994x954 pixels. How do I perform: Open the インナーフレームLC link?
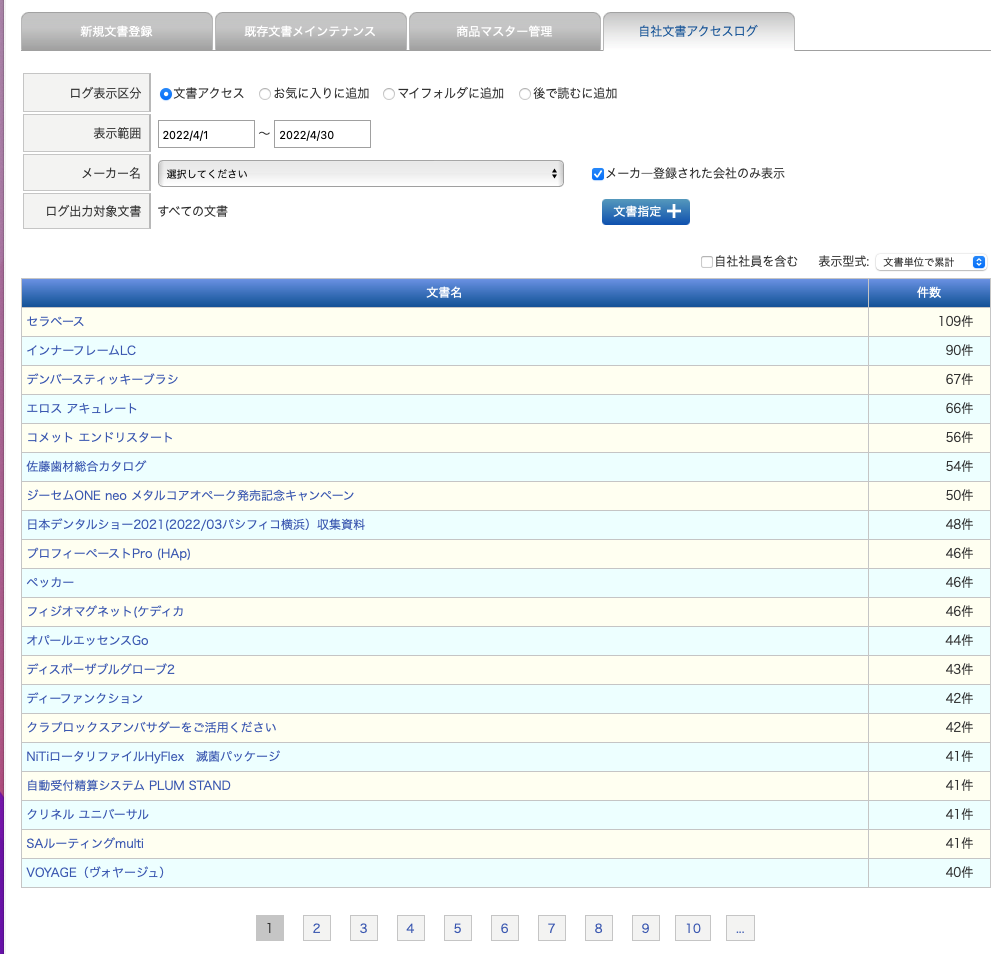click(x=81, y=351)
